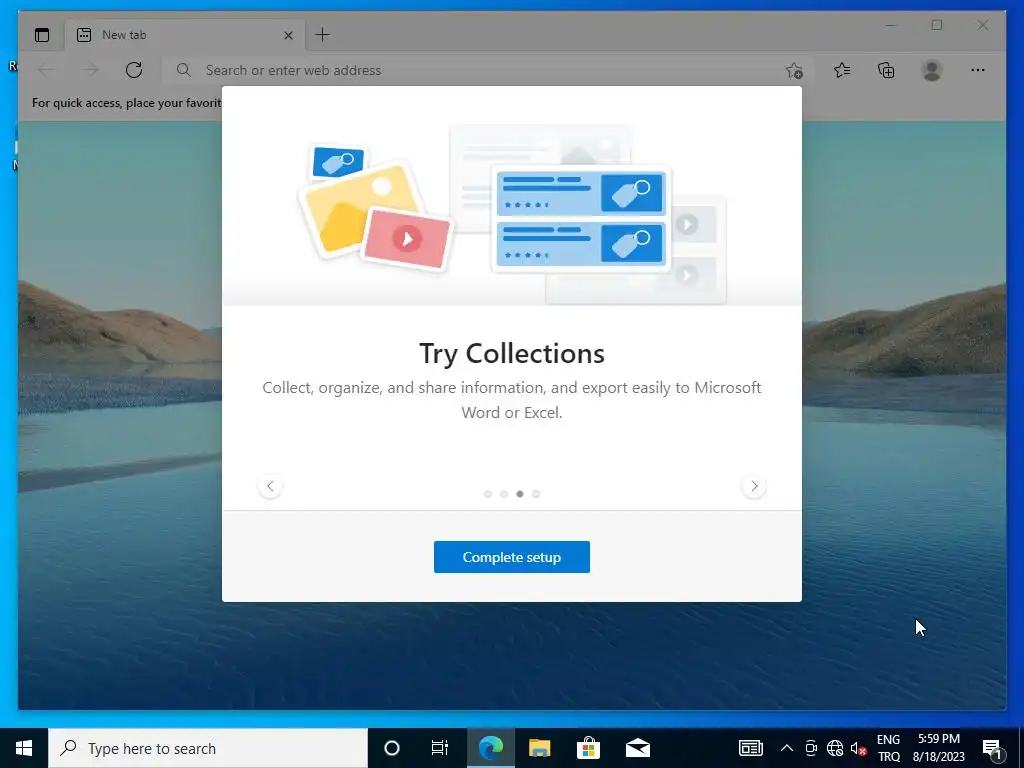
Task: Open File Explorer from taskbar
Action: click(x=539, y=748)
